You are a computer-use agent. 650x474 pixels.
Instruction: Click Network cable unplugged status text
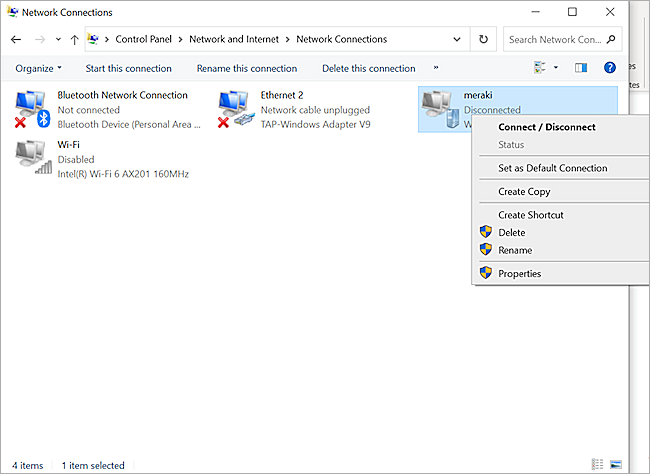315,110
